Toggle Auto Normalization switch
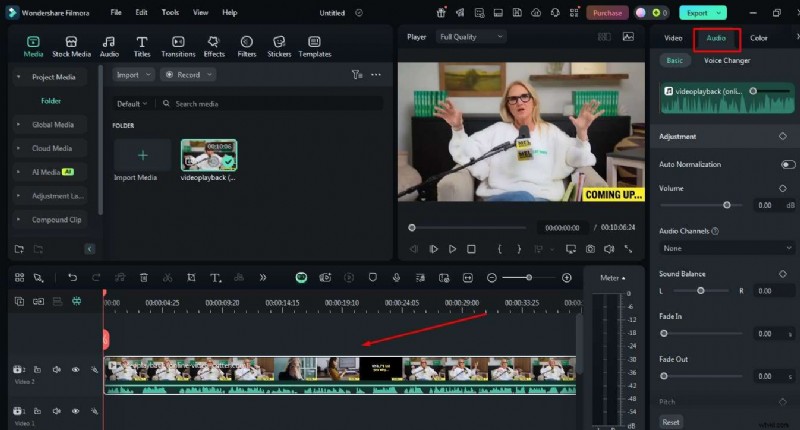Screen dimensions: 800x430 (x=788, y=164)
